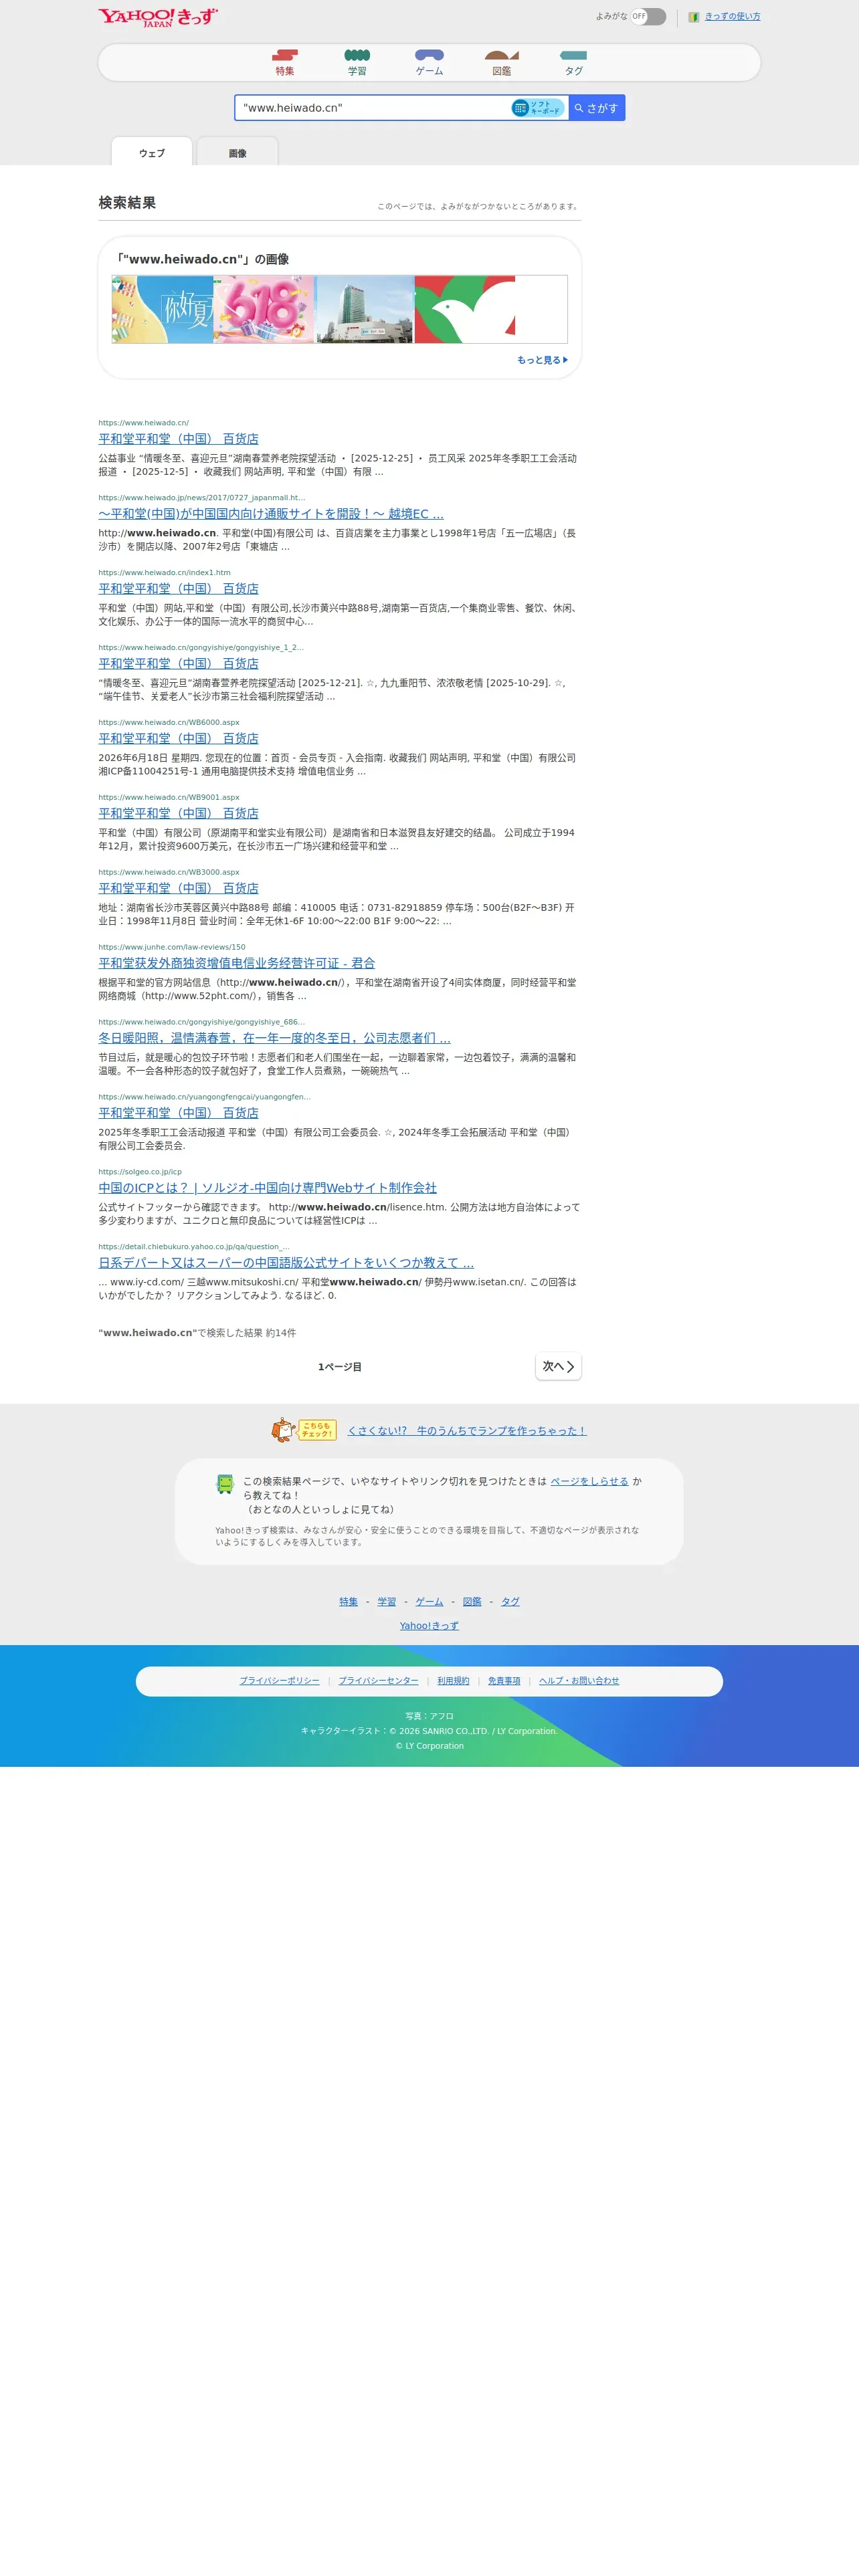Click the こちらもチェック badge icon
This screenshot has height=2576, width=859.
click(304, 1430)
